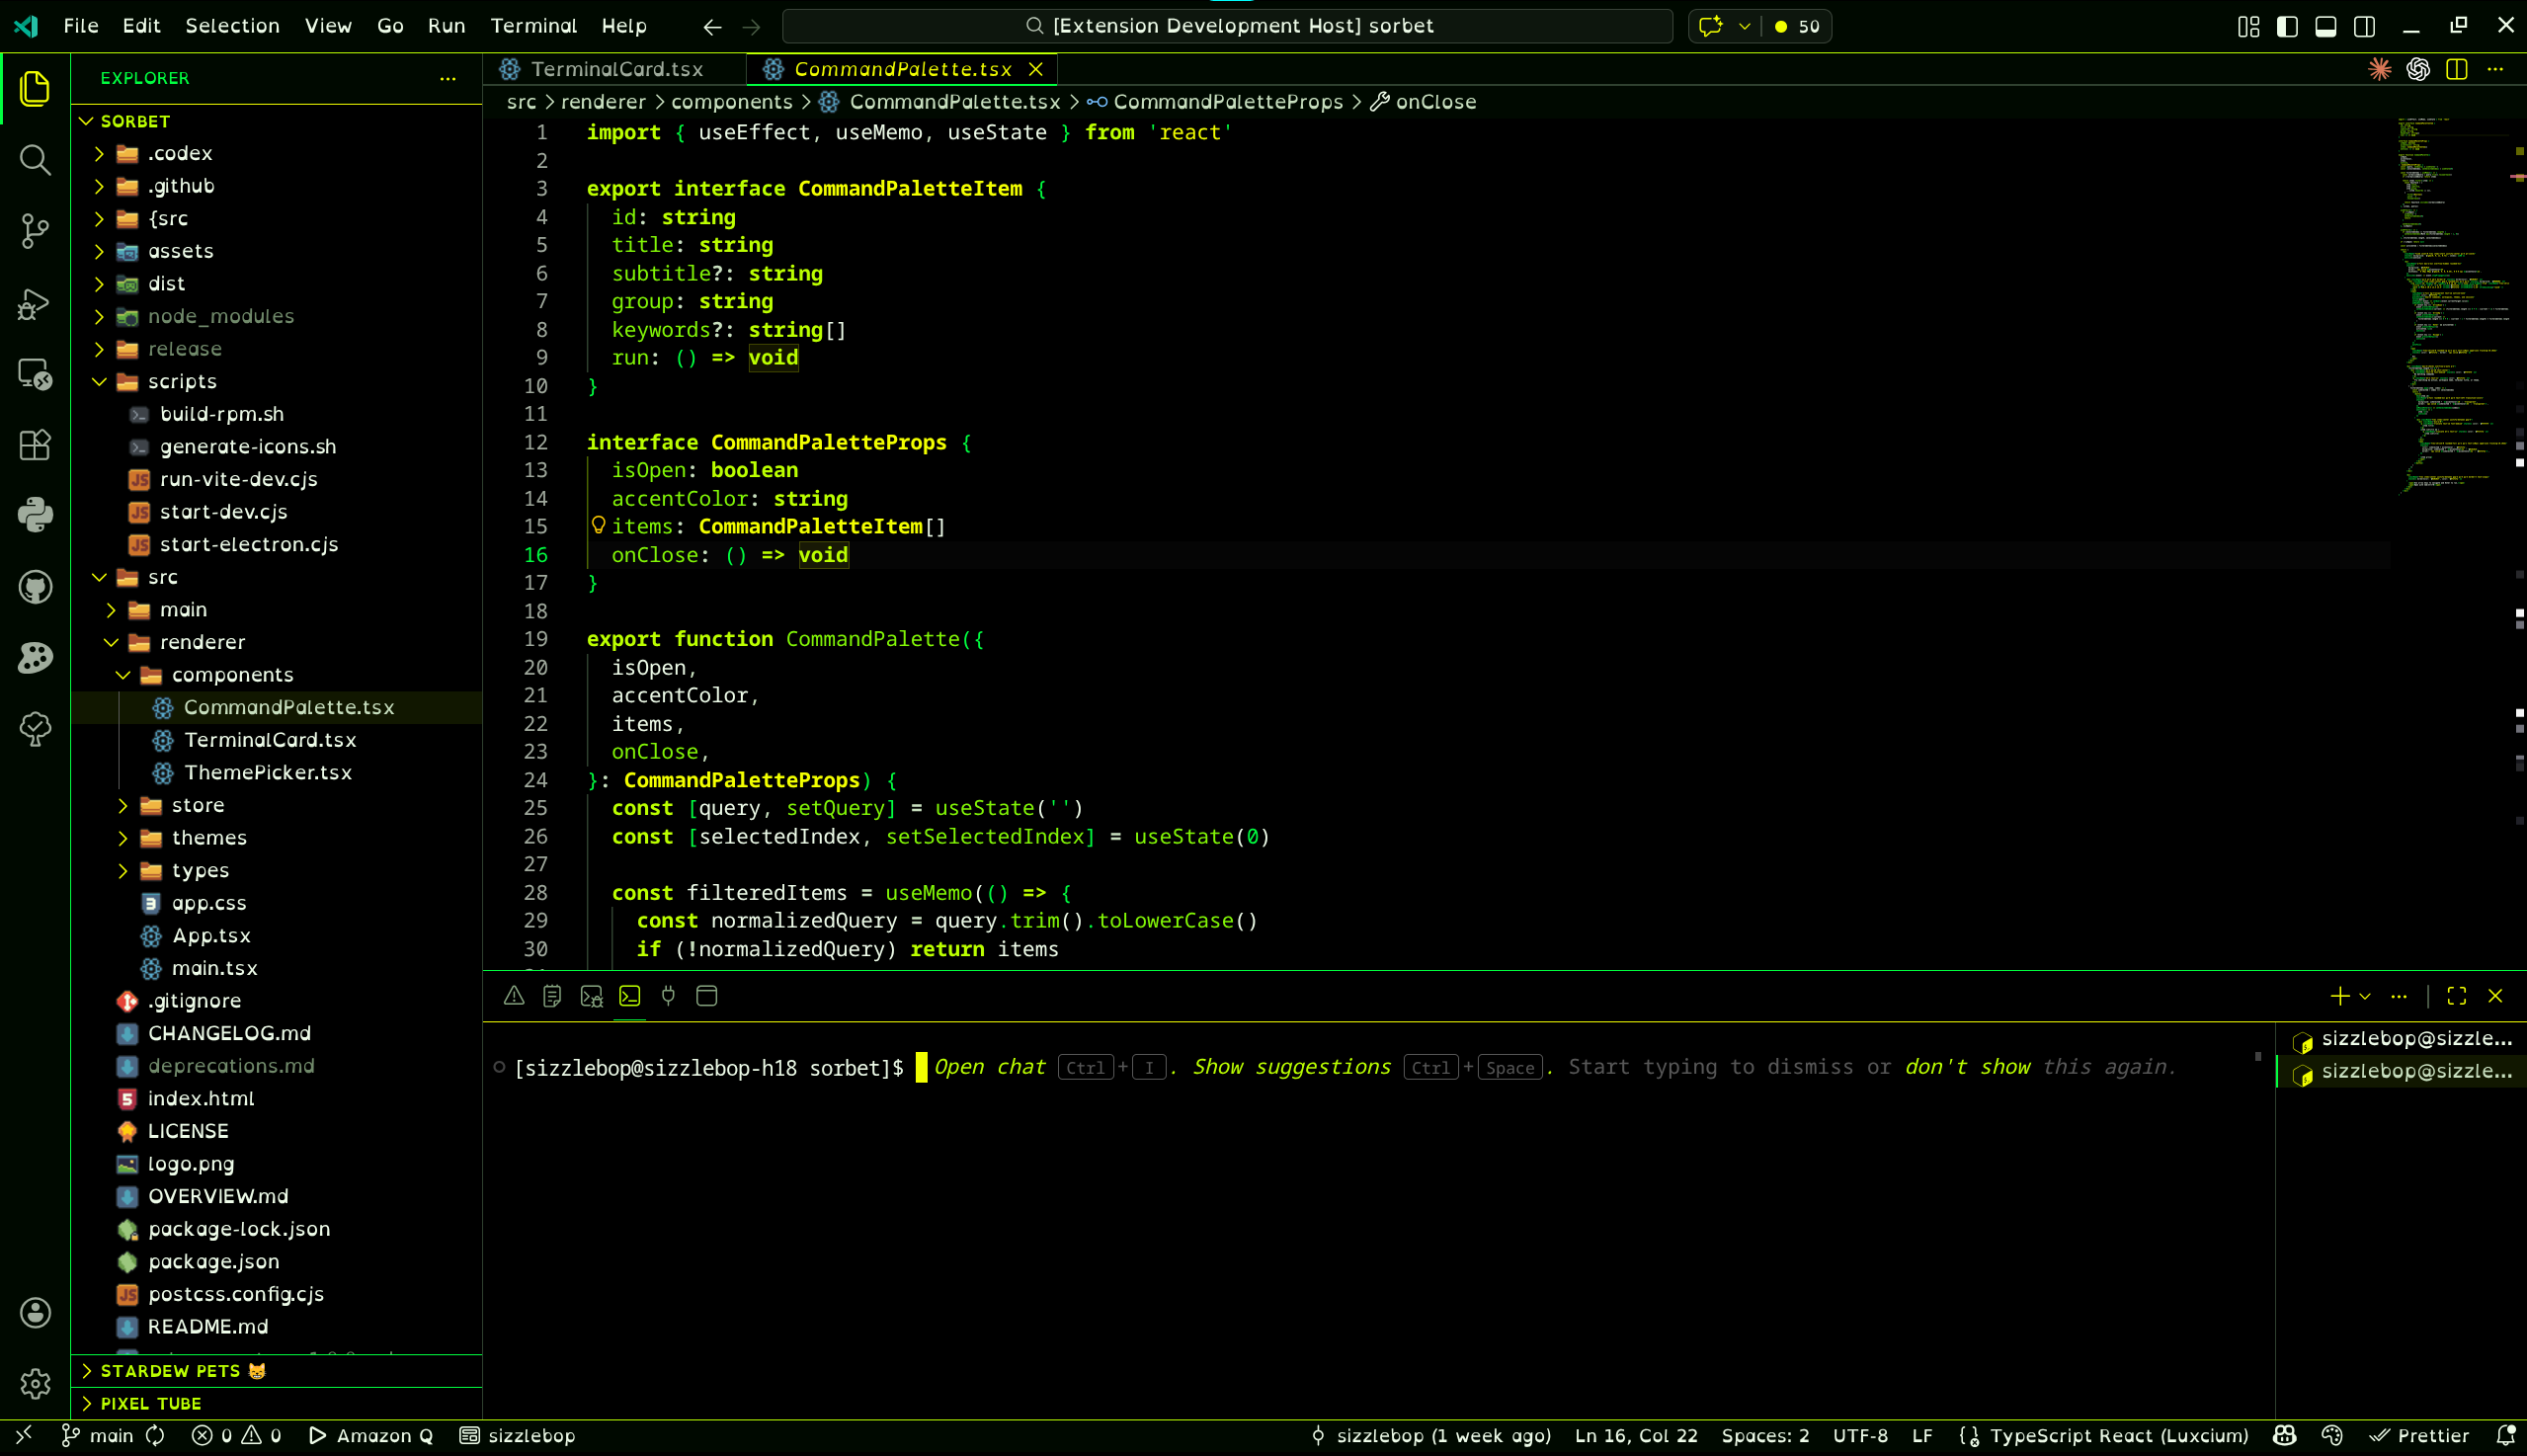This screenshot has height=1456, width=2527.
Task: Open Run and Debug view
Action: click(35, 303)
